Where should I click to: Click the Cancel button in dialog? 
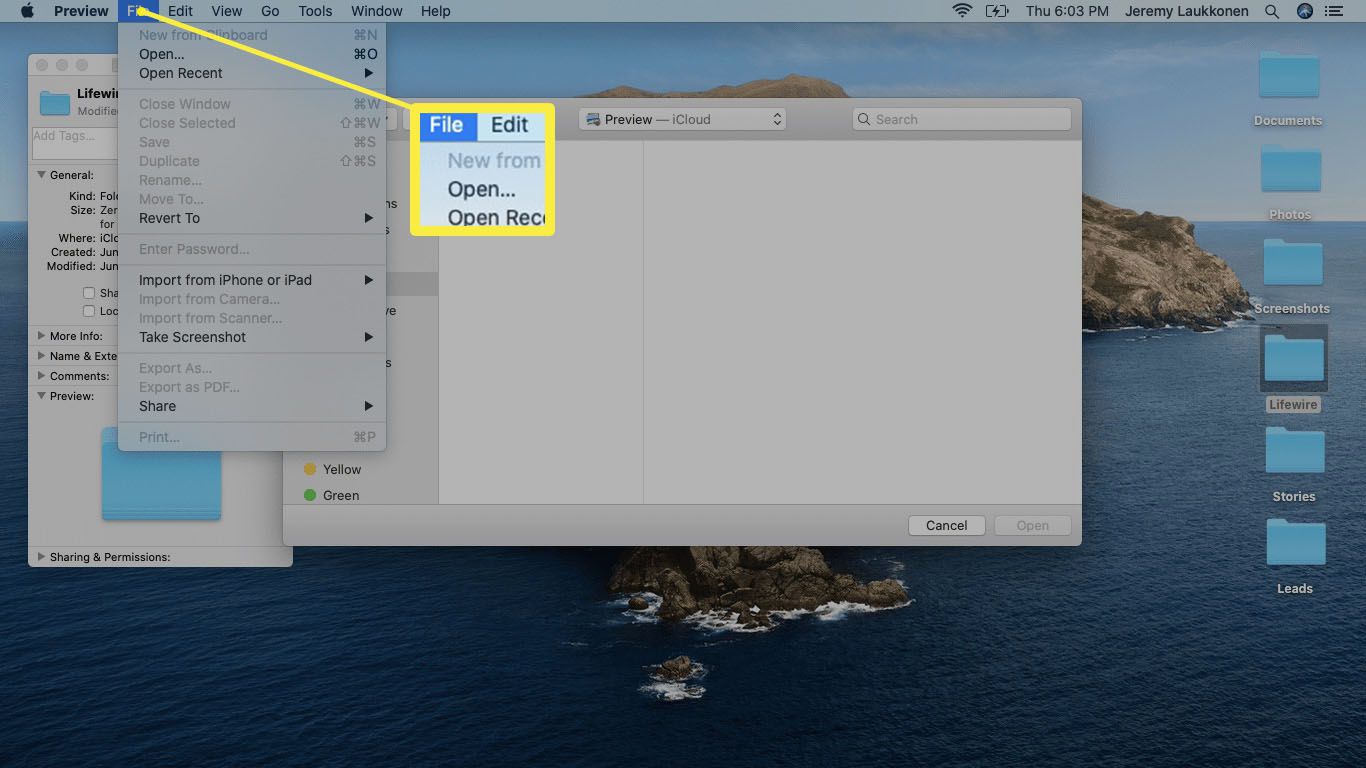click(946, 525)
